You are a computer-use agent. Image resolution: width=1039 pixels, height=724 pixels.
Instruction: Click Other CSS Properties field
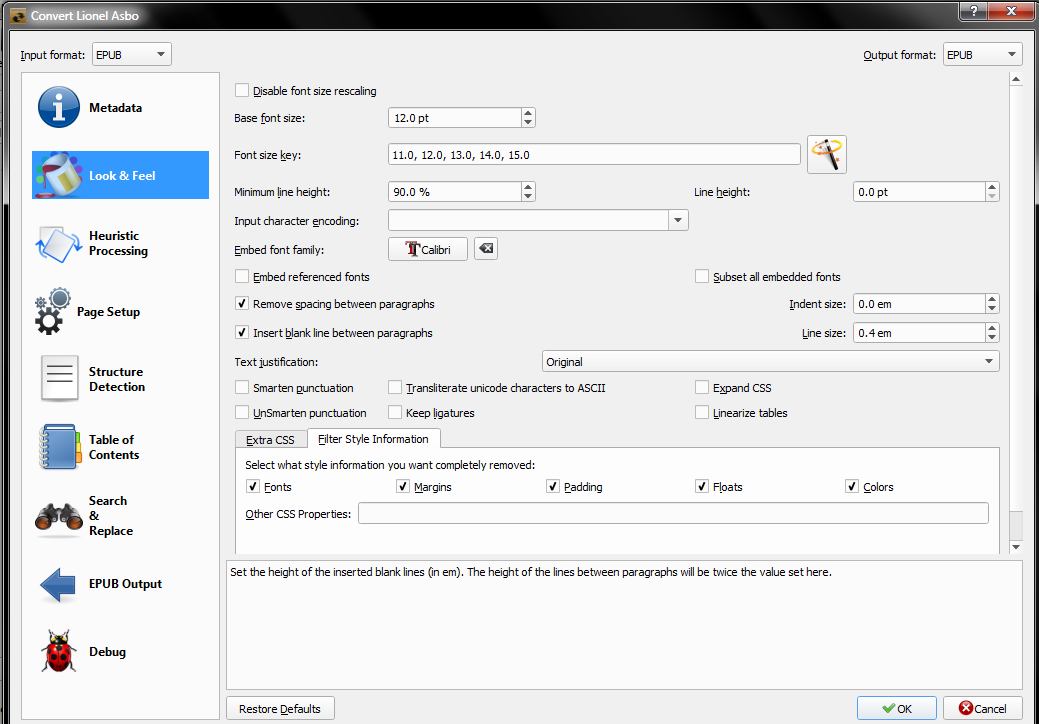pos(673,513)
